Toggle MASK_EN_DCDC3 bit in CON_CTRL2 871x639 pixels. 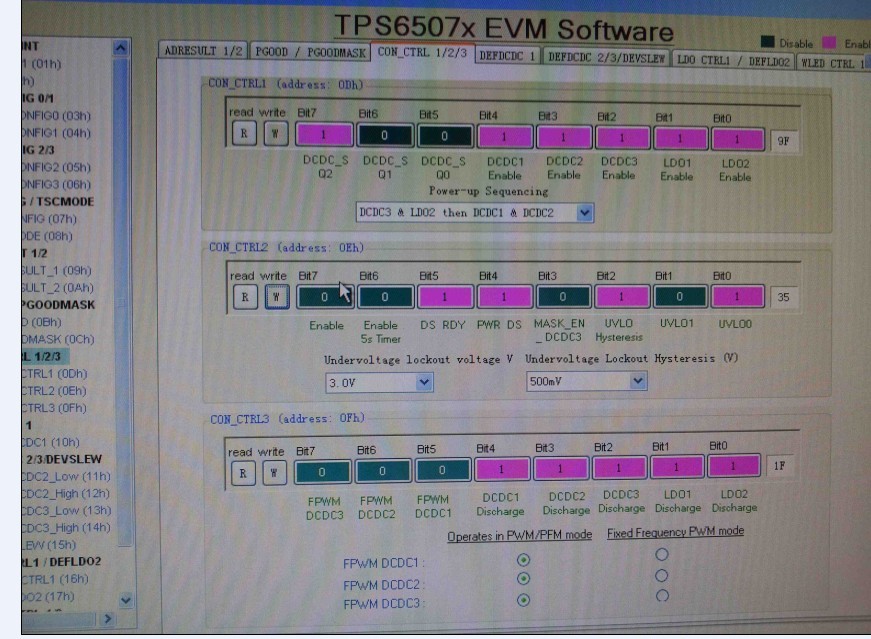pos(563,297)
